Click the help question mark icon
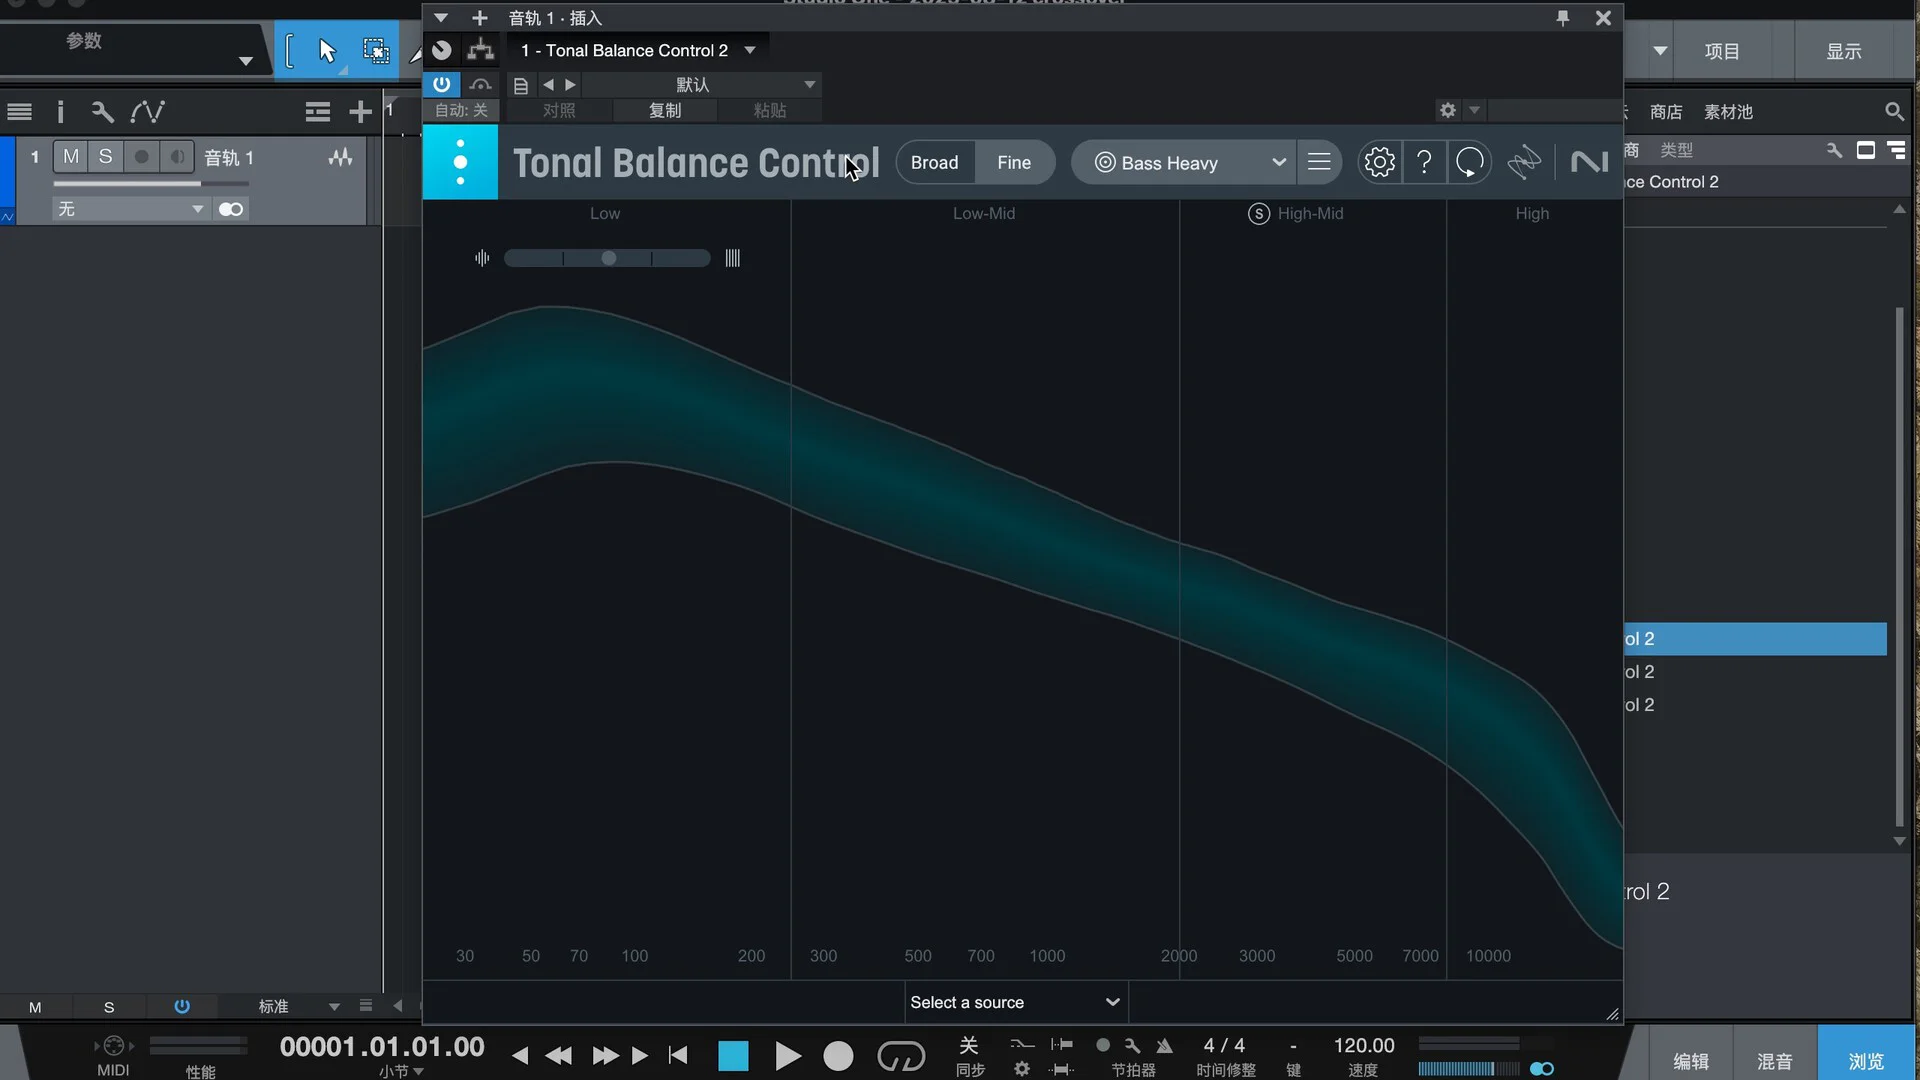 coord(1424,162)
